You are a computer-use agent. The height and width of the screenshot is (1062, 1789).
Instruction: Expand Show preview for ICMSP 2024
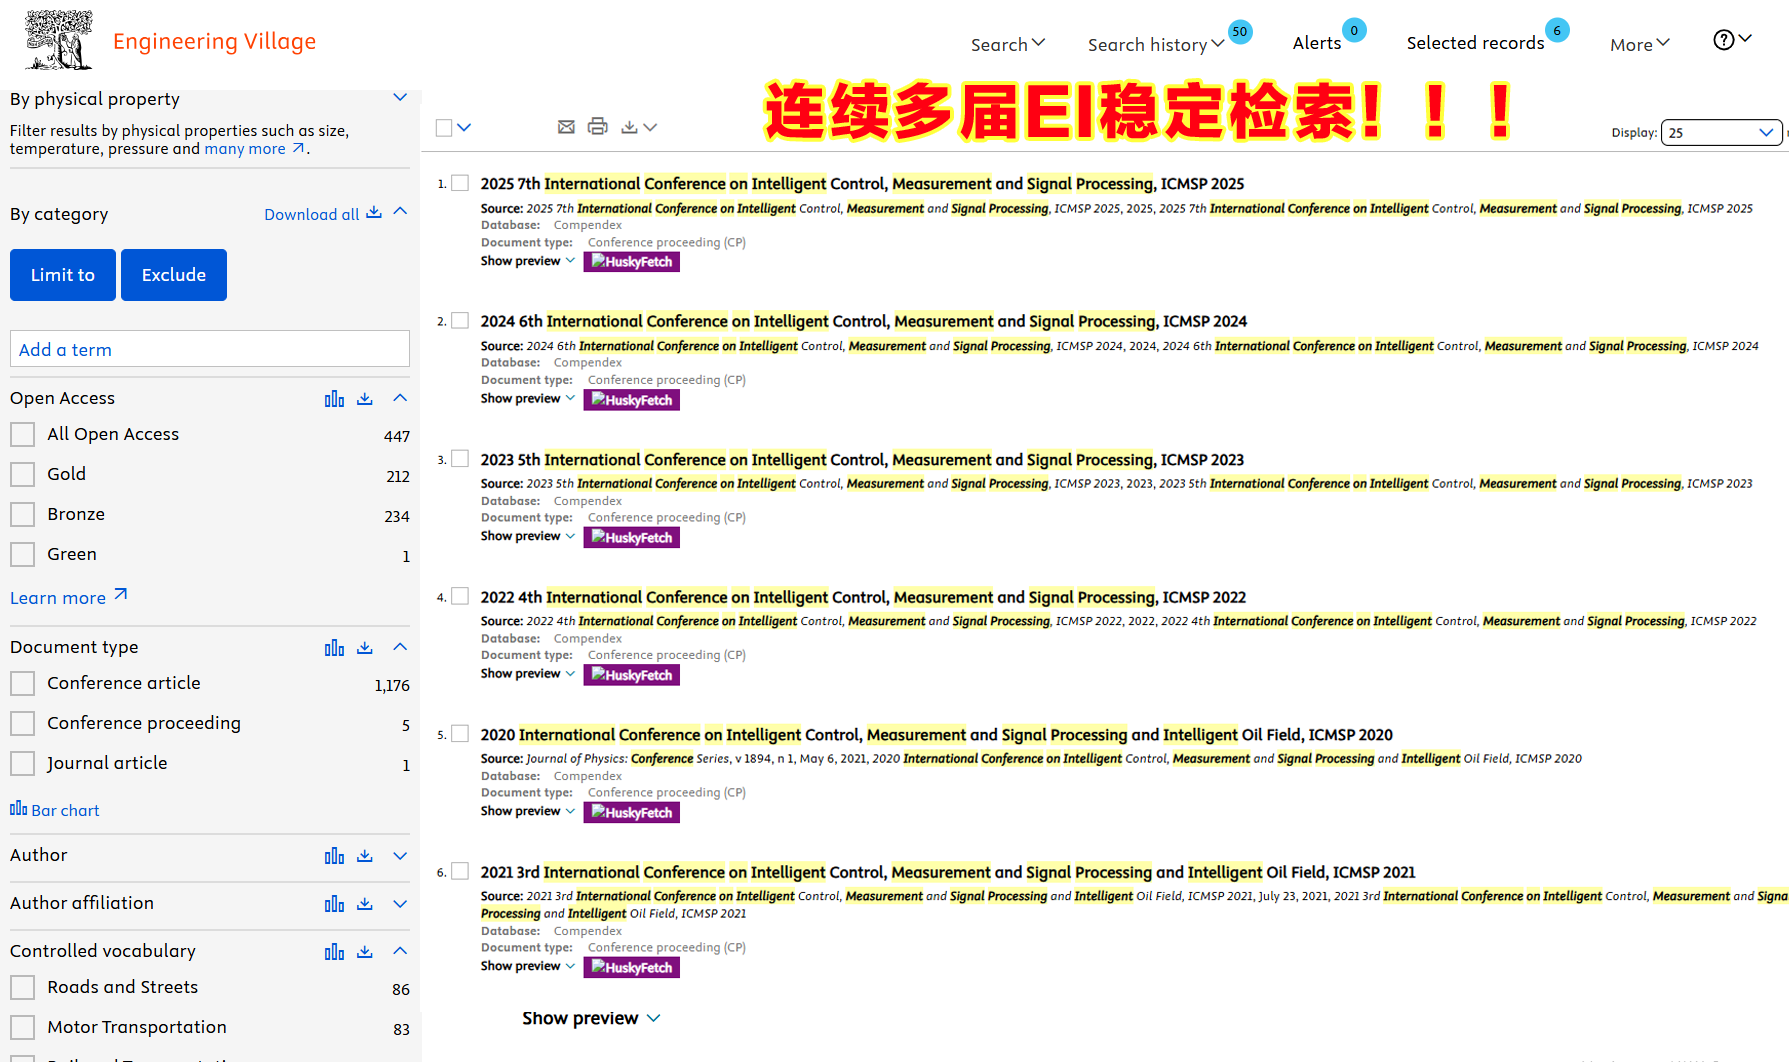coord(528,399)
